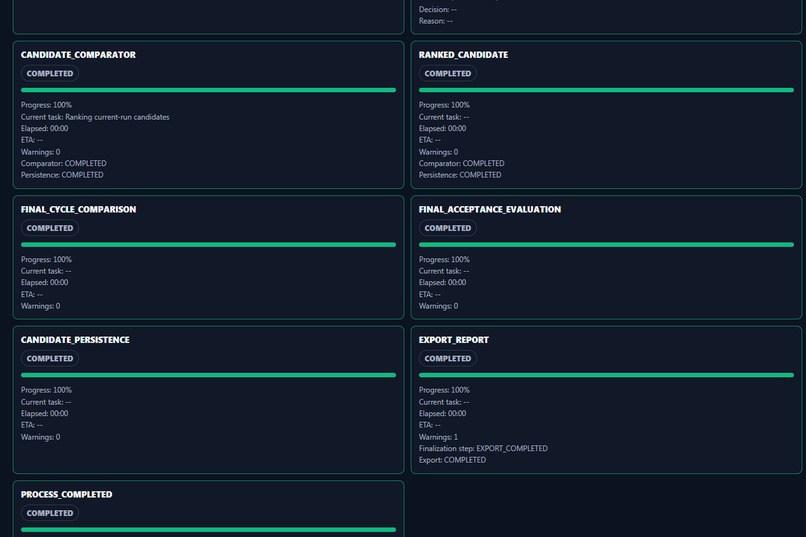Click COMPLETED badge in EXPORT_REPORT card
Viewport: 806px width, 537px height.
(448, 359)
